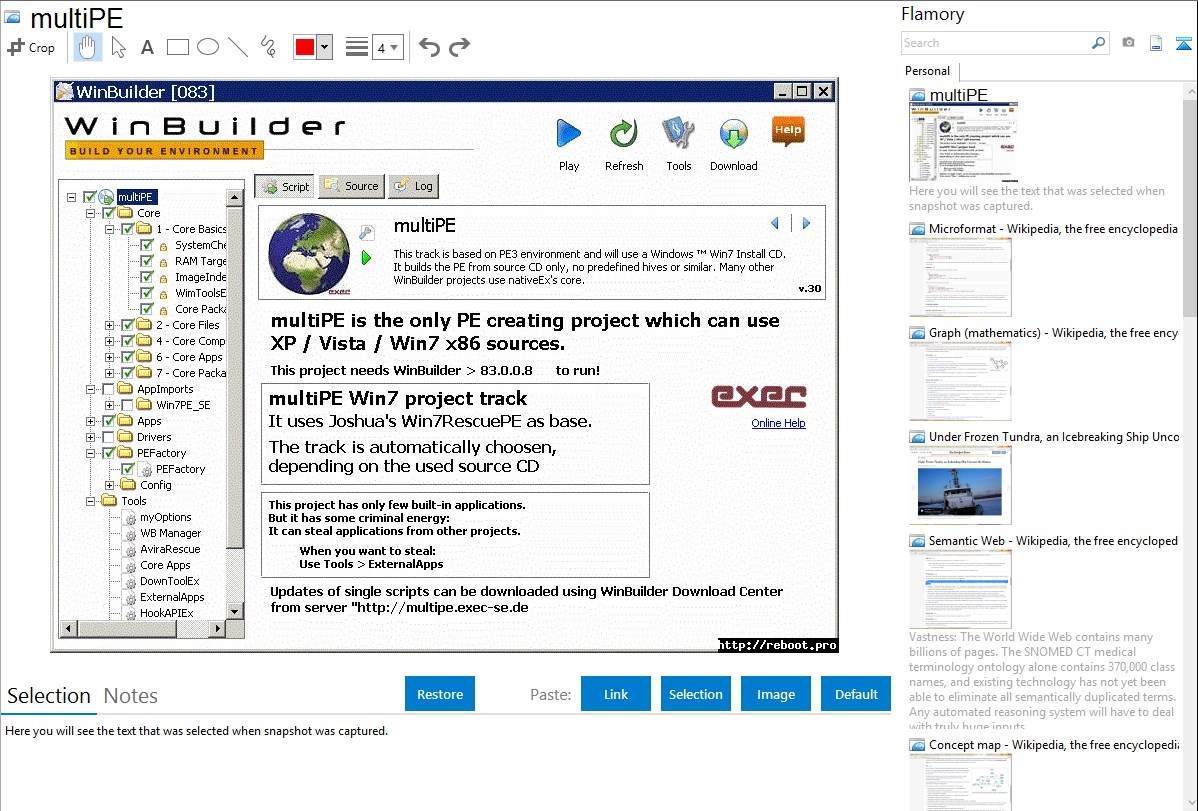Switch to the Source tab

[351, 186]
